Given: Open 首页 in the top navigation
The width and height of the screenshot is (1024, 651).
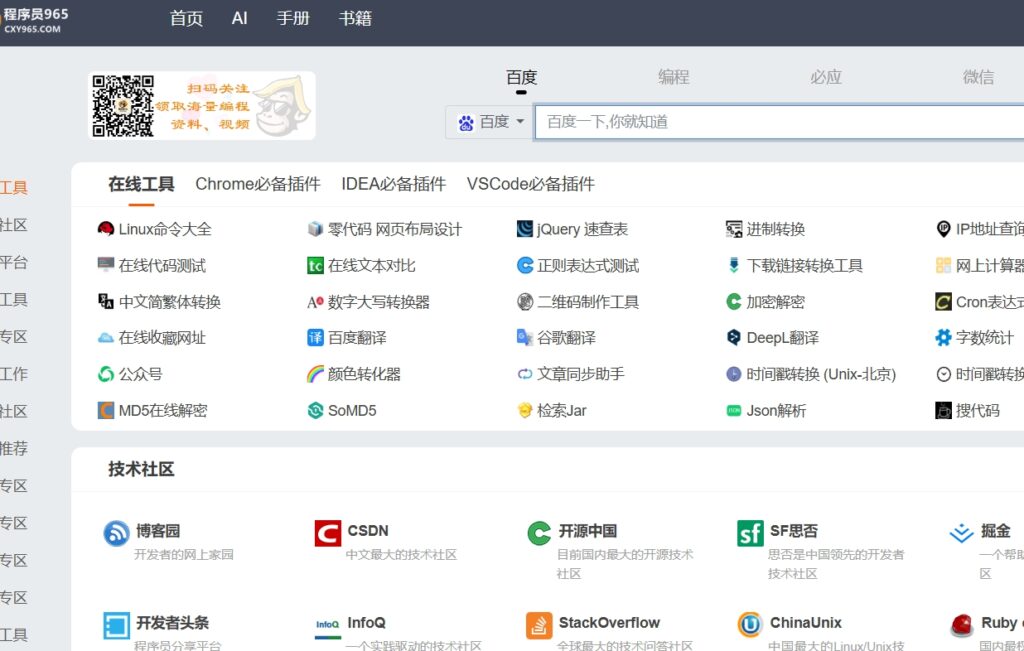Looking at the screenshot, I should [186, 18].
